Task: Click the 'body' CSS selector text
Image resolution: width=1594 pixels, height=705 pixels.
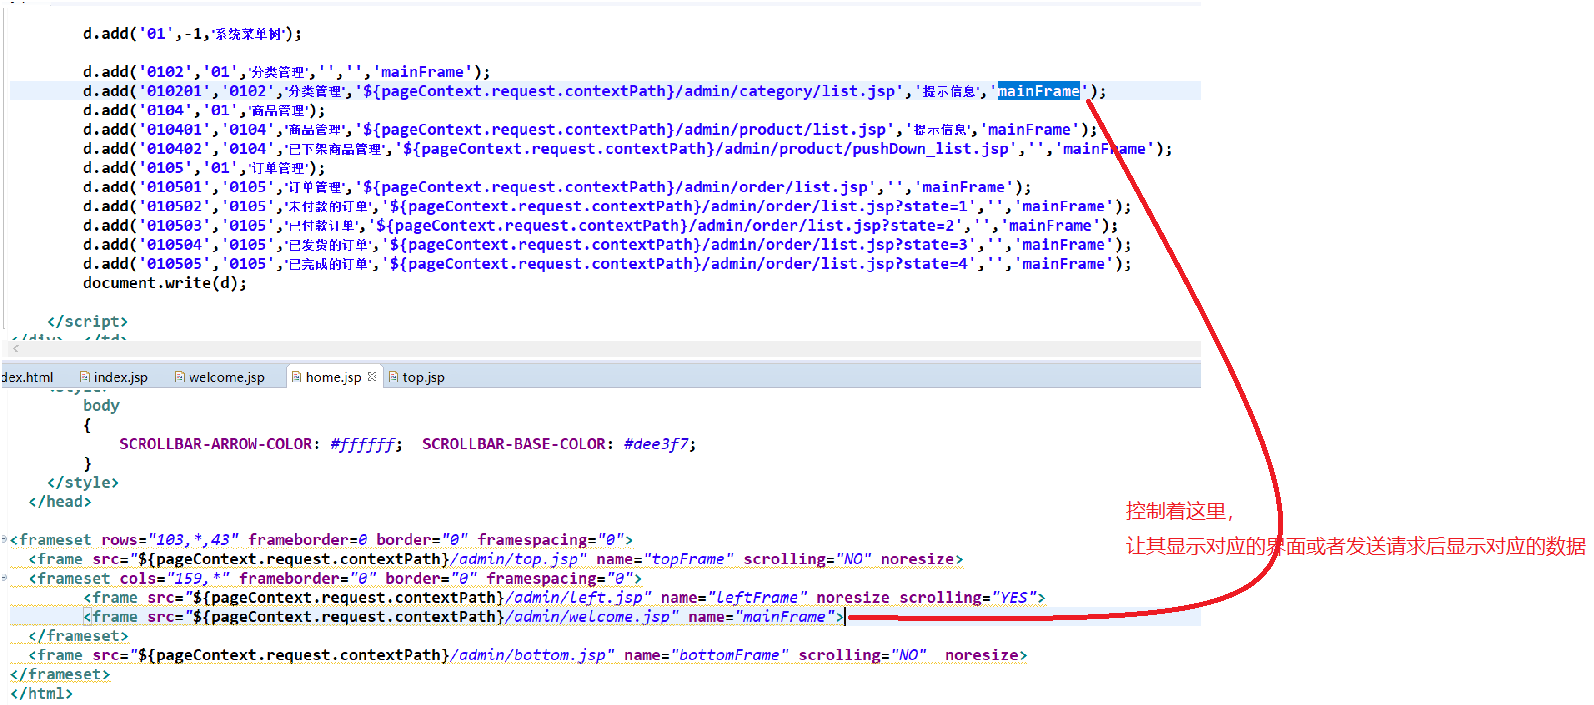Action: point(101,406)
